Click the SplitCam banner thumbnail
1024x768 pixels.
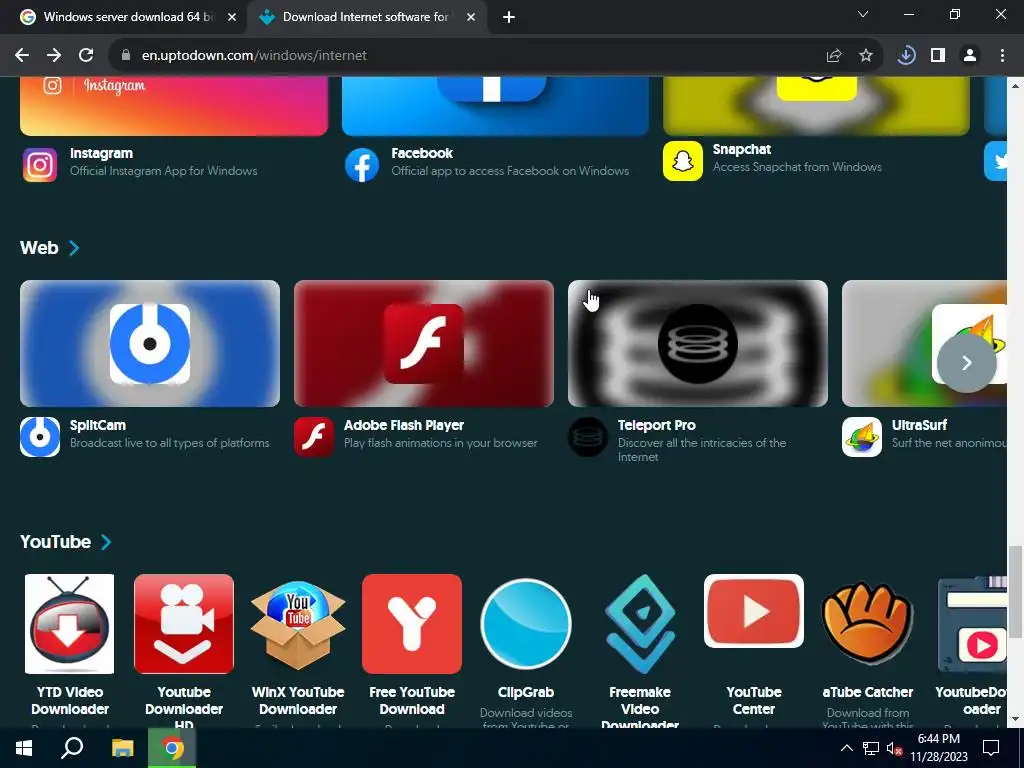[150, 344]
